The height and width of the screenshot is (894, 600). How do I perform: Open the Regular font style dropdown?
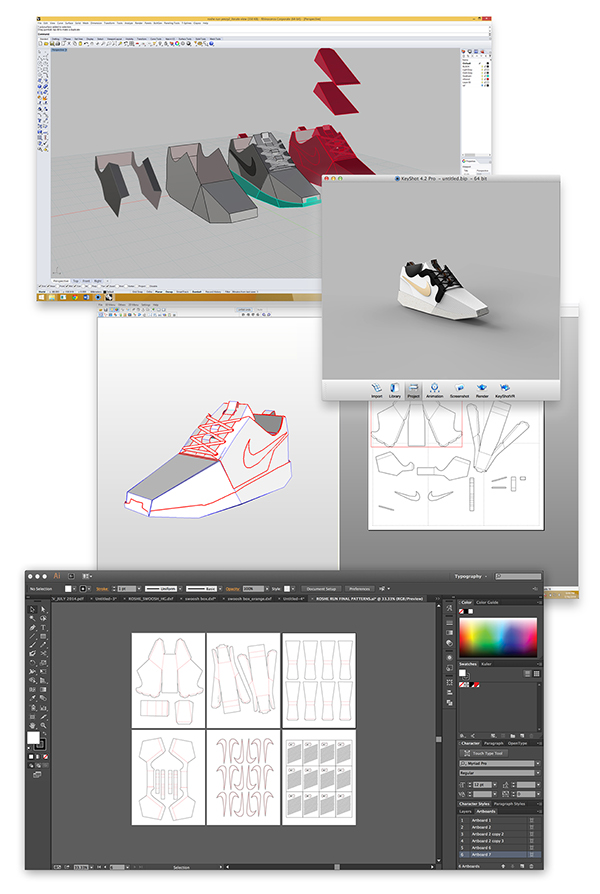[x=537, y=773]
